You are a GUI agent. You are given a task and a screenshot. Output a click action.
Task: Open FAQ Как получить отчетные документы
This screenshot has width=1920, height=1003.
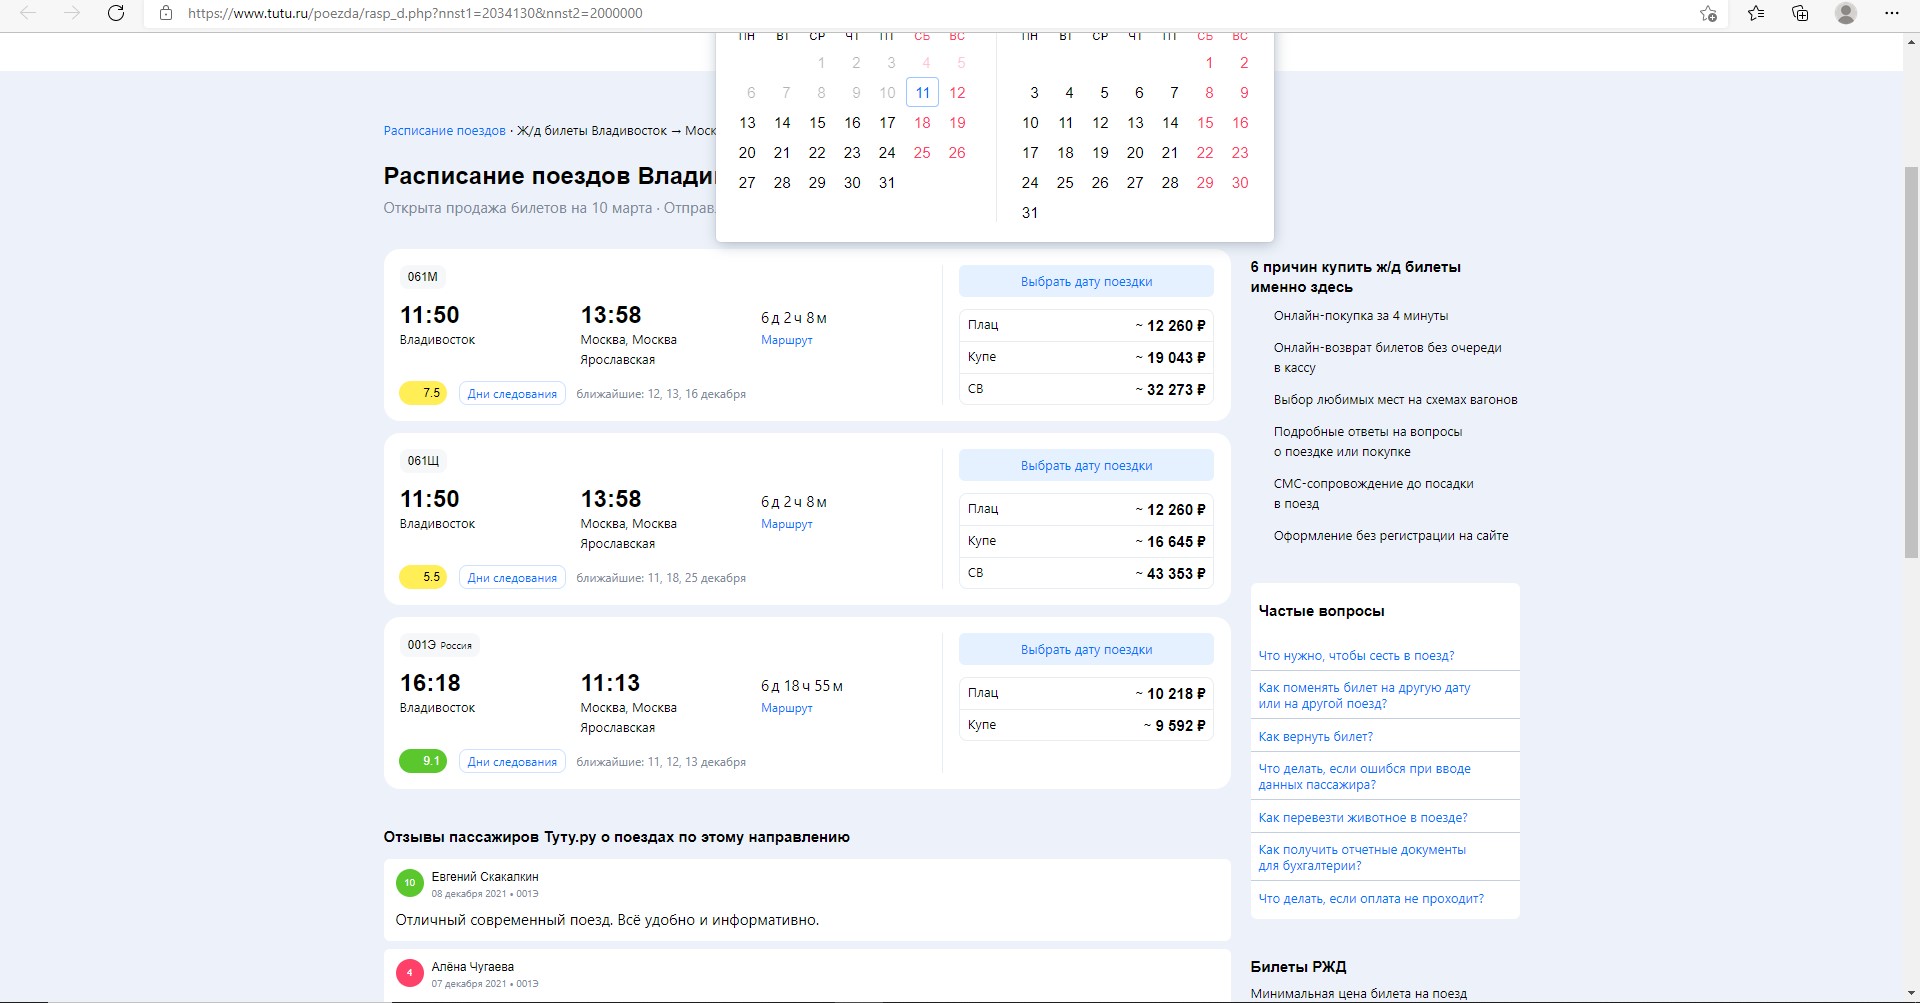(x=1362, y=858)
